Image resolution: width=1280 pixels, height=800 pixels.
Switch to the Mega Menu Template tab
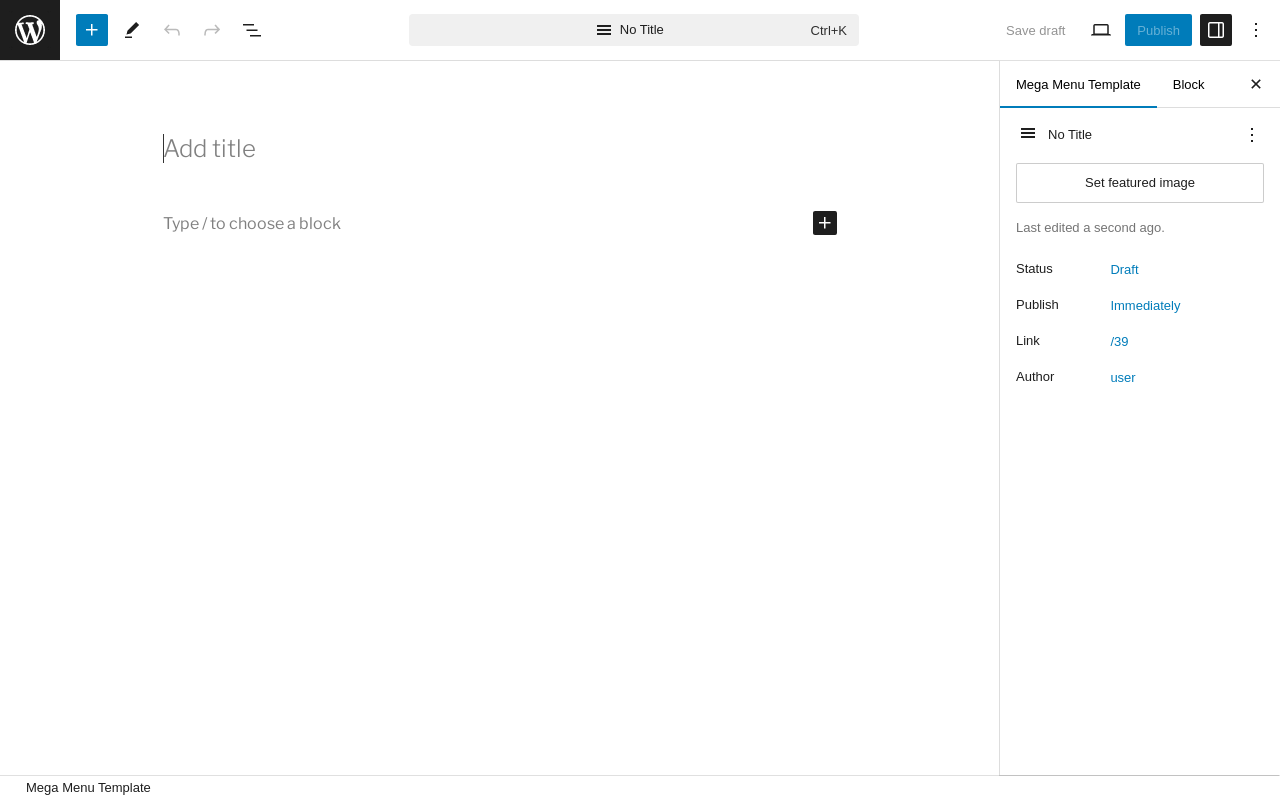coord(1078,84)
